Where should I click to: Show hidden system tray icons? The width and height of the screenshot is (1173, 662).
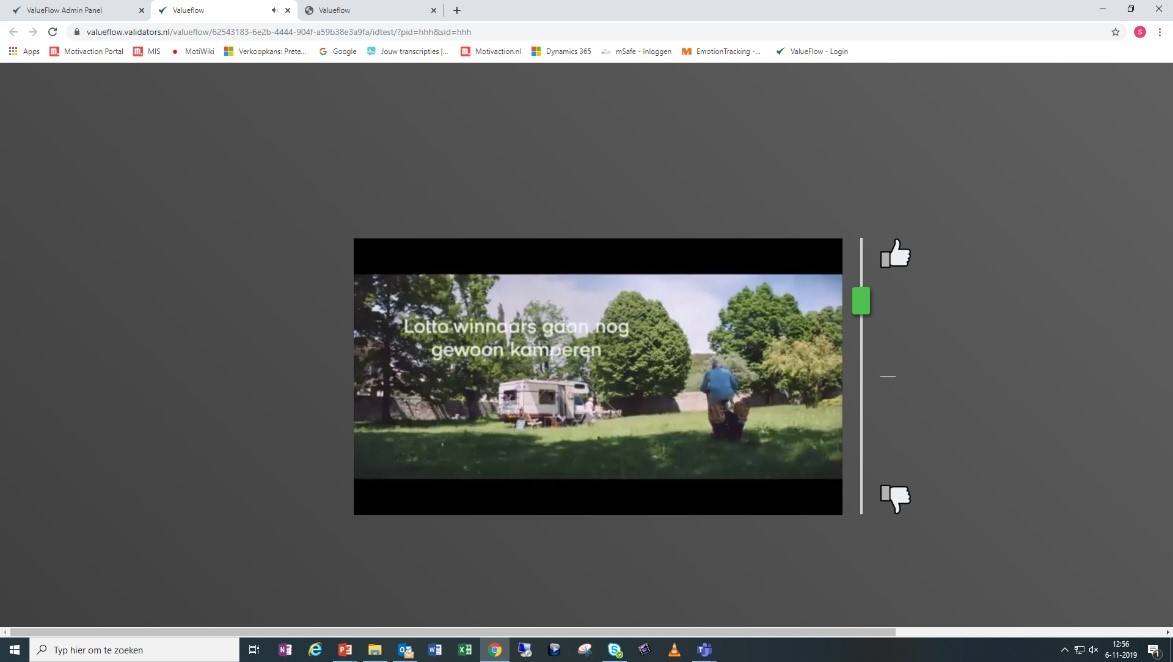(1064, 650)
